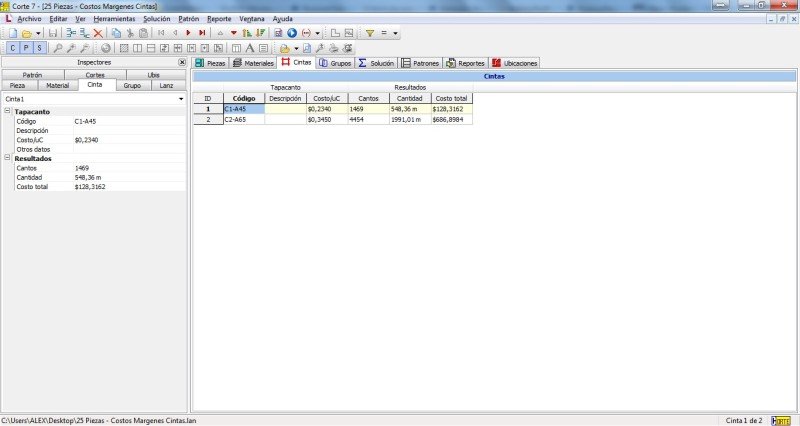The image size is (800, 426).
Task: Click the red X delete icon
Action: [98, 33]
